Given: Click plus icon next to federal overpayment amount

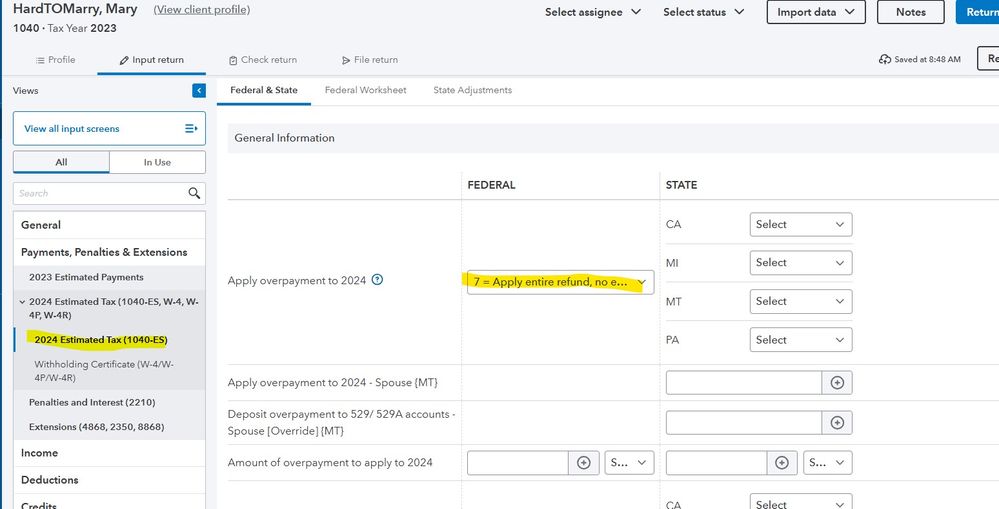Looking at the screenshot, I should click(x=583, y=463).
